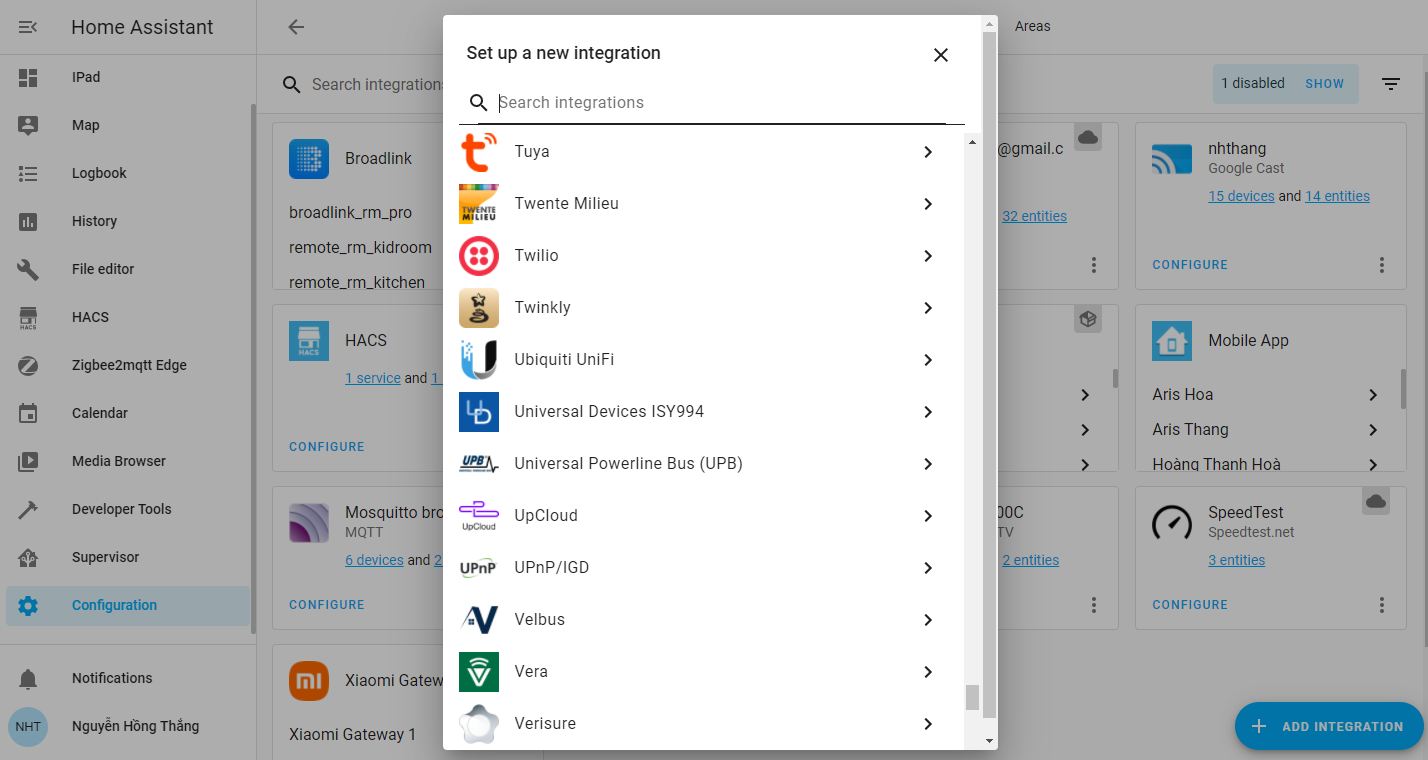1428x760 pixels.
Task: Focus the Search integrations field in dialog
Action: click(x=720, y=103)
